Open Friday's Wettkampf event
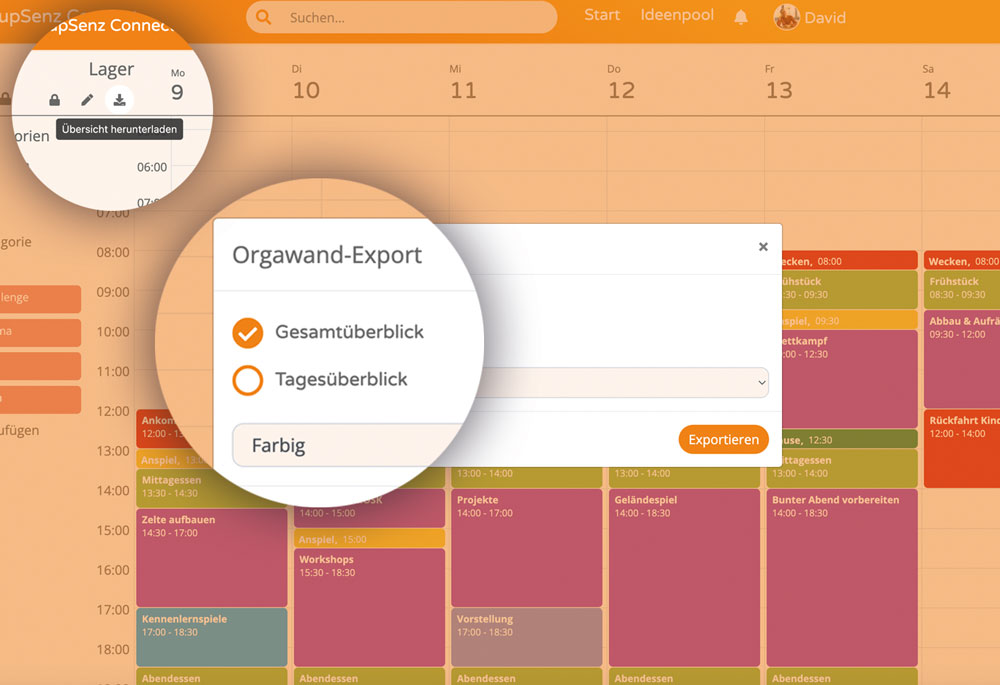This screenshot has height=685, width=1000. tap(849, 379)
